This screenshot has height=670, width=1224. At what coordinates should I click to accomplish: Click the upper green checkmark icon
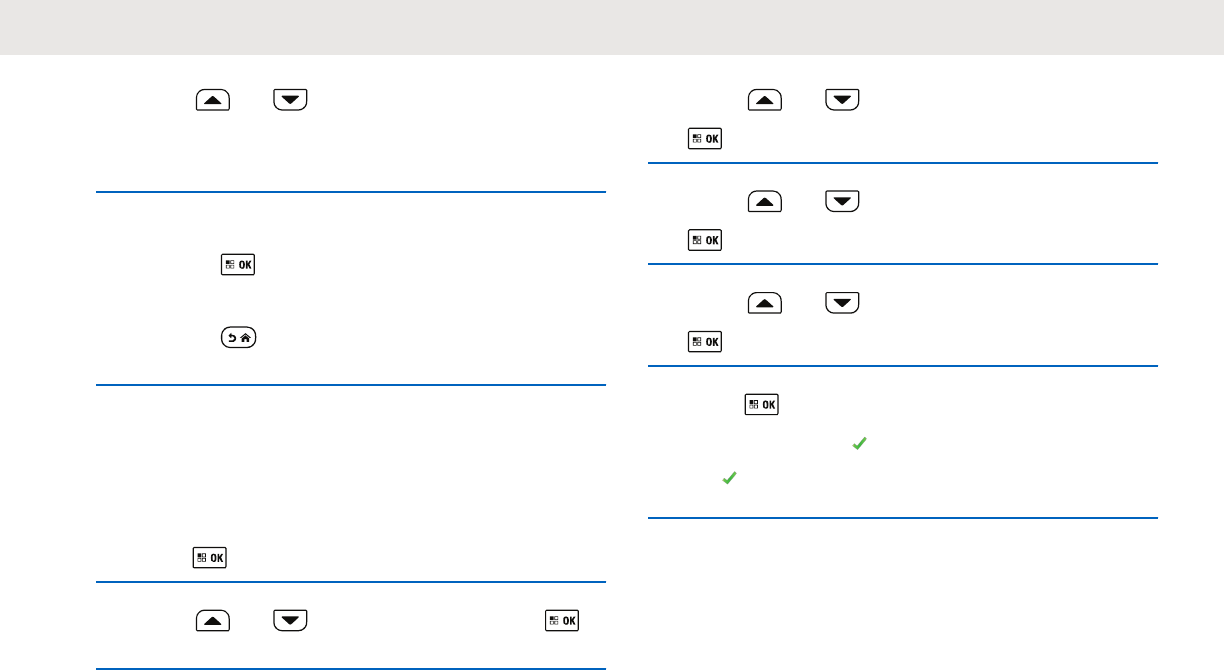(857, 442)
